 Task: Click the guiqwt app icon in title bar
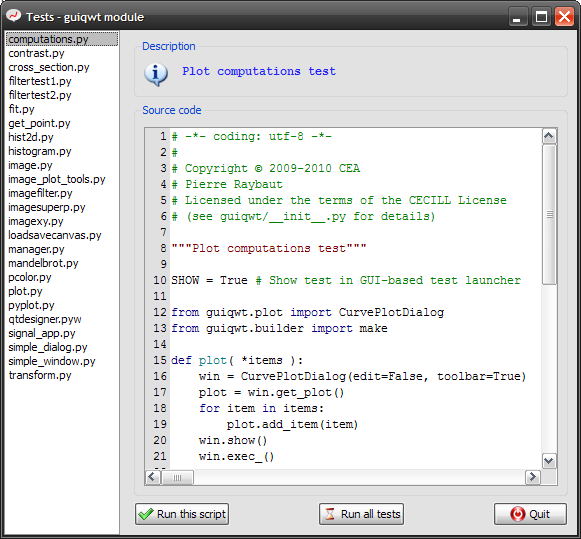tap(14, 16)
